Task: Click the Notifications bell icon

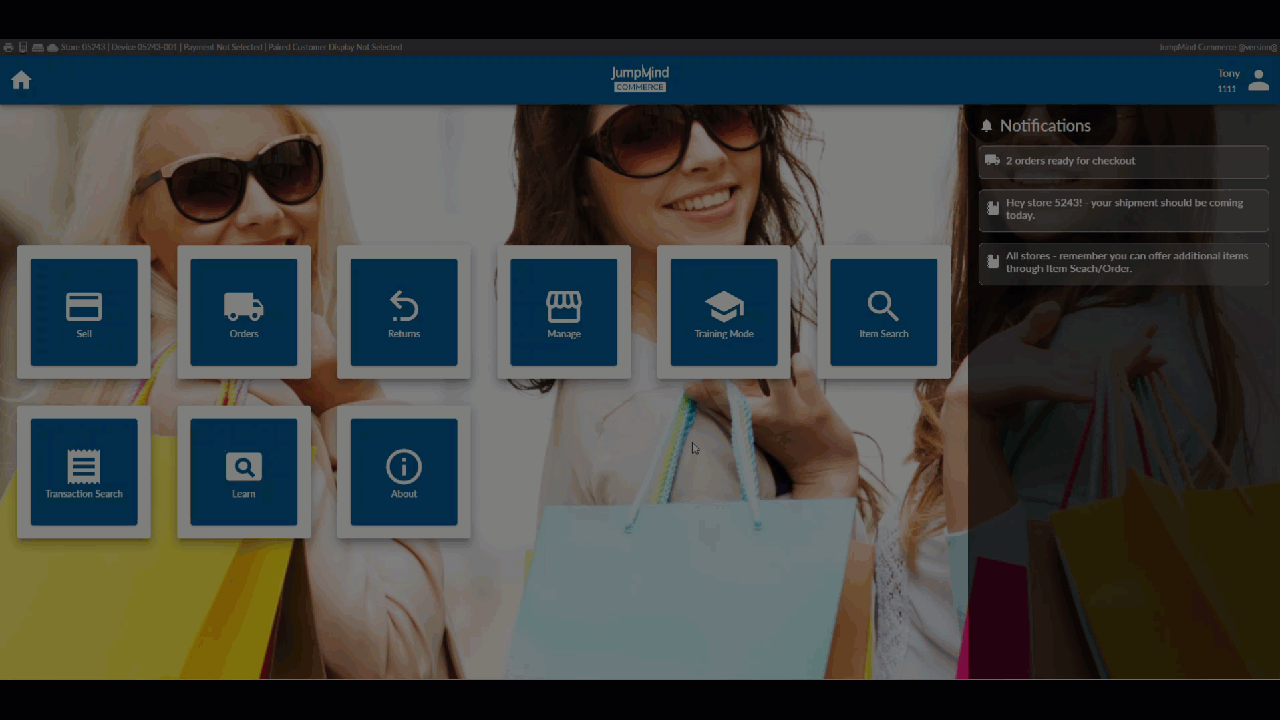Action: tap(987, 126)
